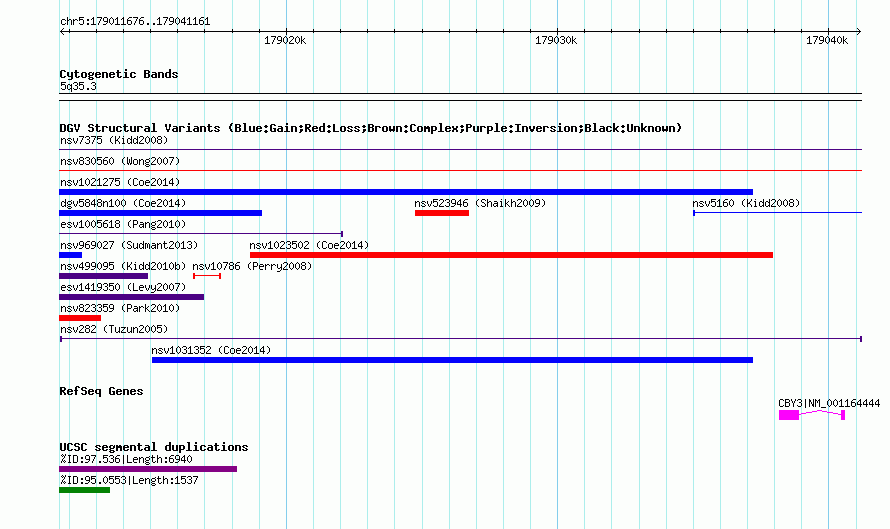Click the CBY3 gene's pink exon block

(789, 415)
